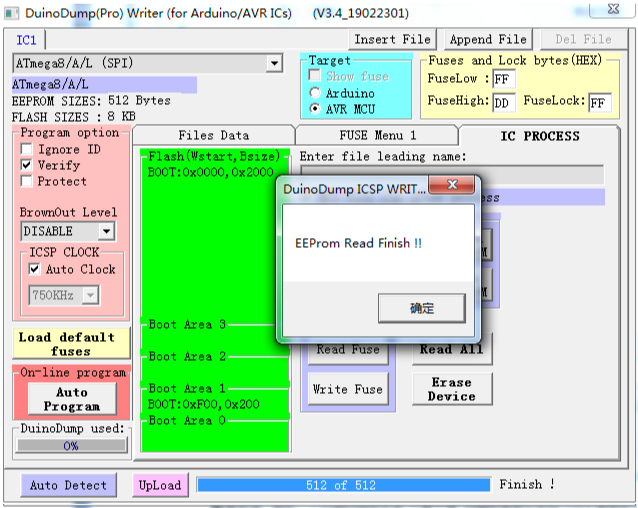Close the DuinoDump Writer main window
The width and height of the screenshot is (638, 508).
tap(613, 9)
